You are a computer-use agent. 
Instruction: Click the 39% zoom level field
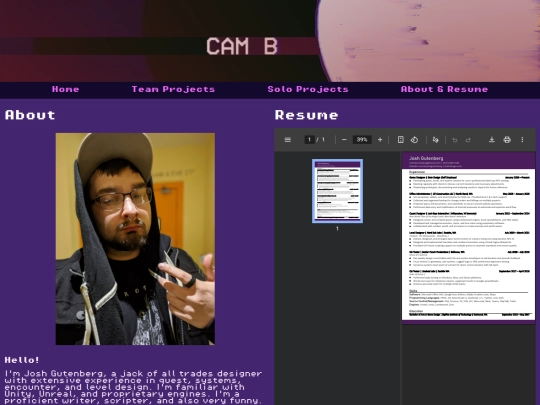[362, 139]
